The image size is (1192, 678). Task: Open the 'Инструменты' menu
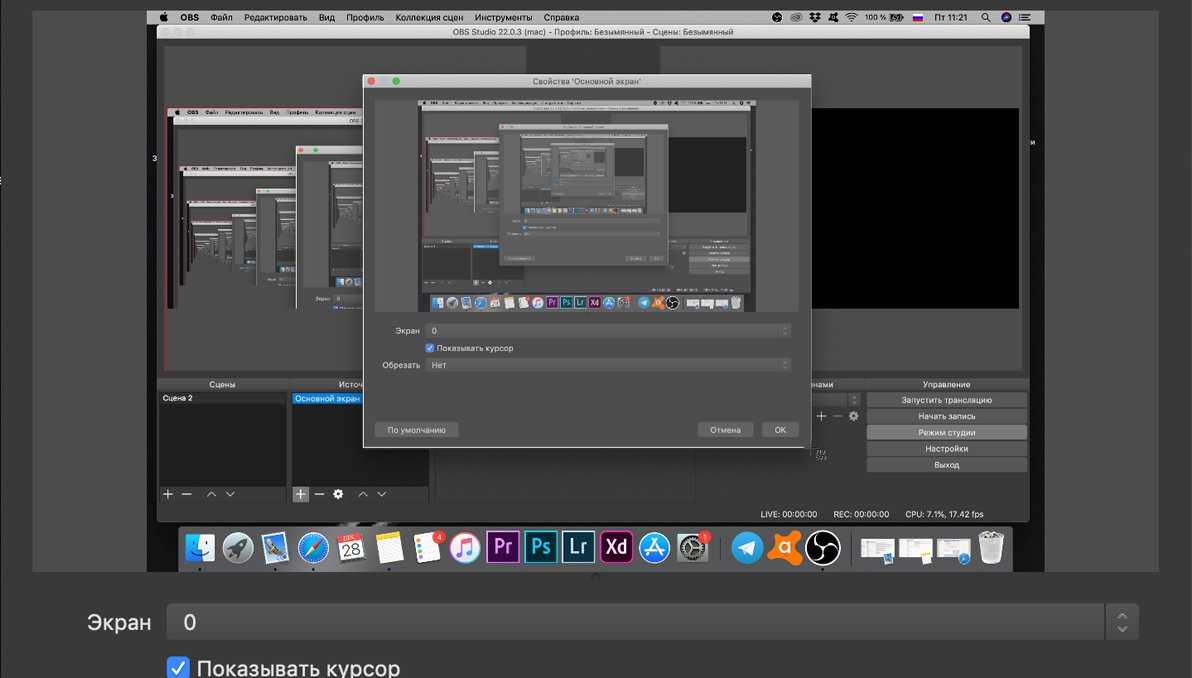click(503, 18)
